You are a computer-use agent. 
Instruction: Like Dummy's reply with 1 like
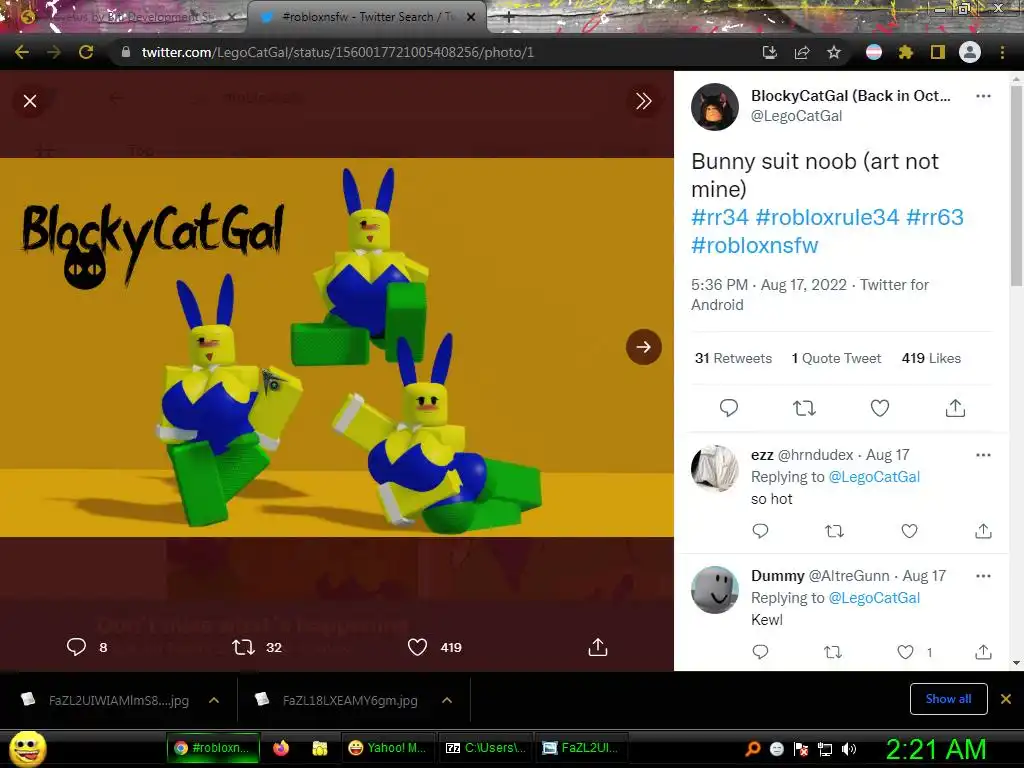coord(905,652)
